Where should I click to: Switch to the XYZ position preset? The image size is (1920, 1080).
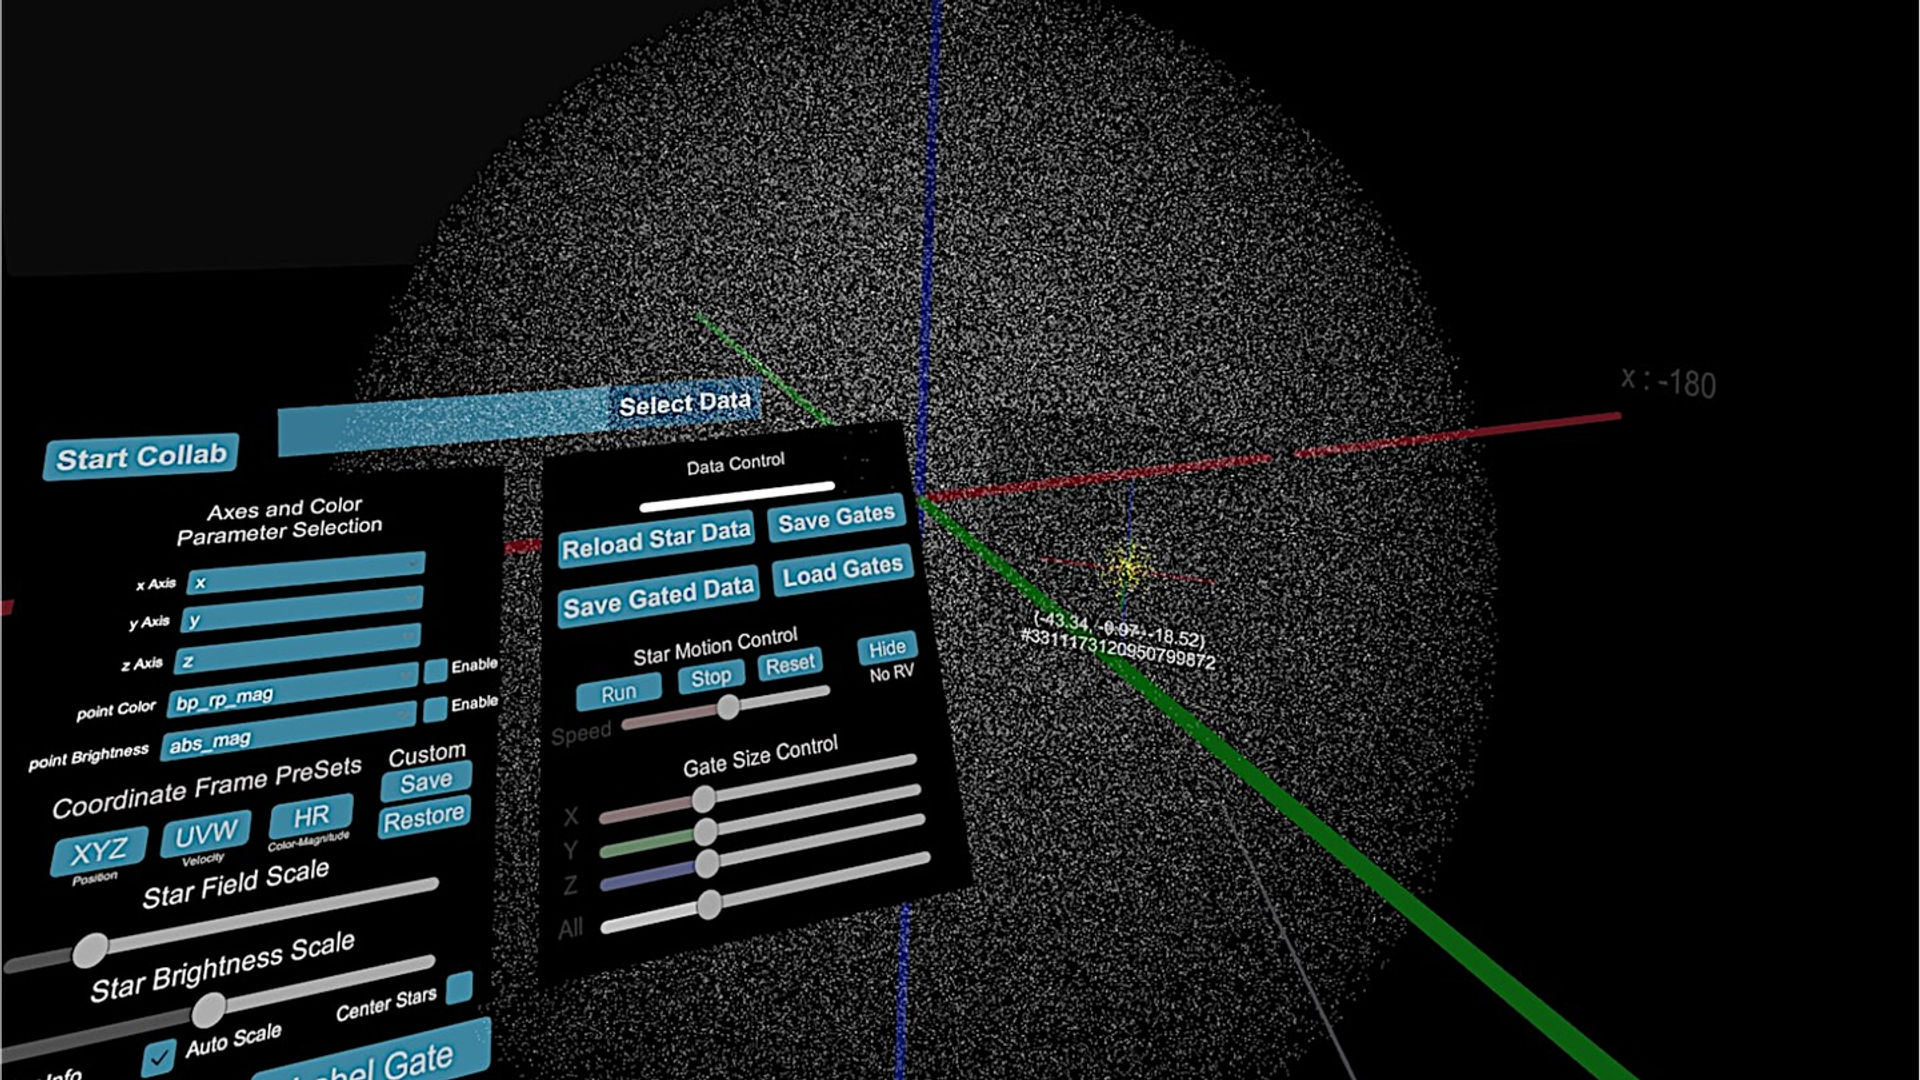pos(99,851)
